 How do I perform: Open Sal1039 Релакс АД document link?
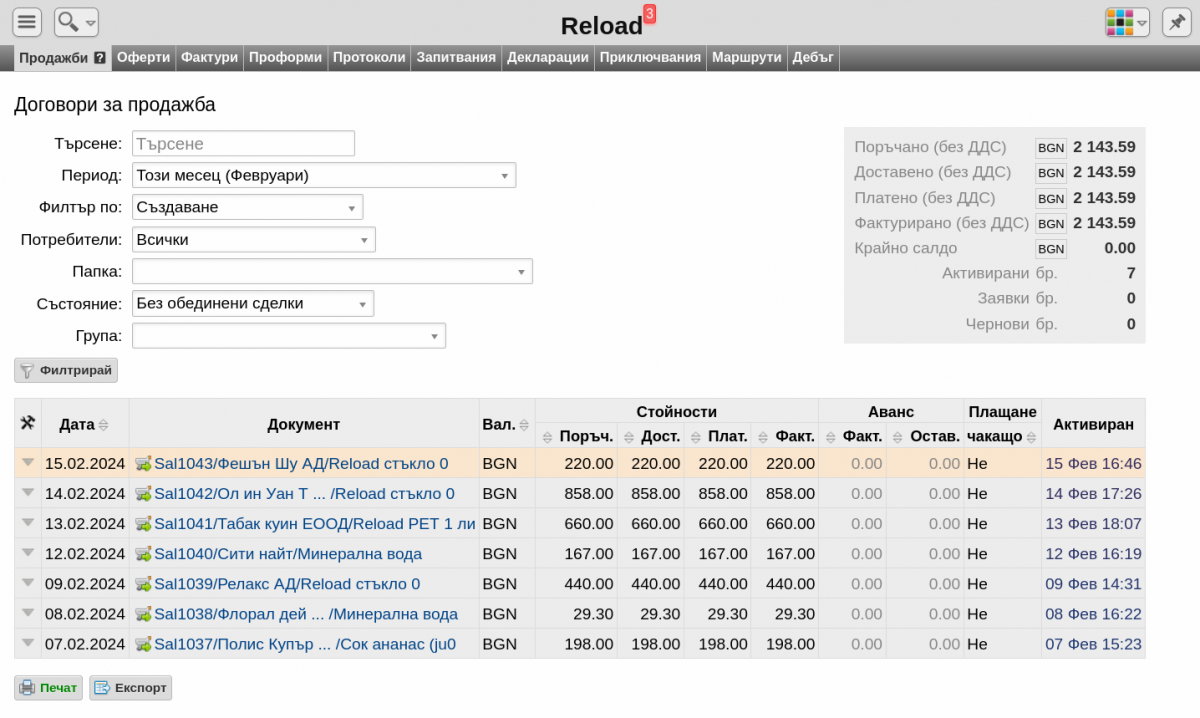[287, 584]
